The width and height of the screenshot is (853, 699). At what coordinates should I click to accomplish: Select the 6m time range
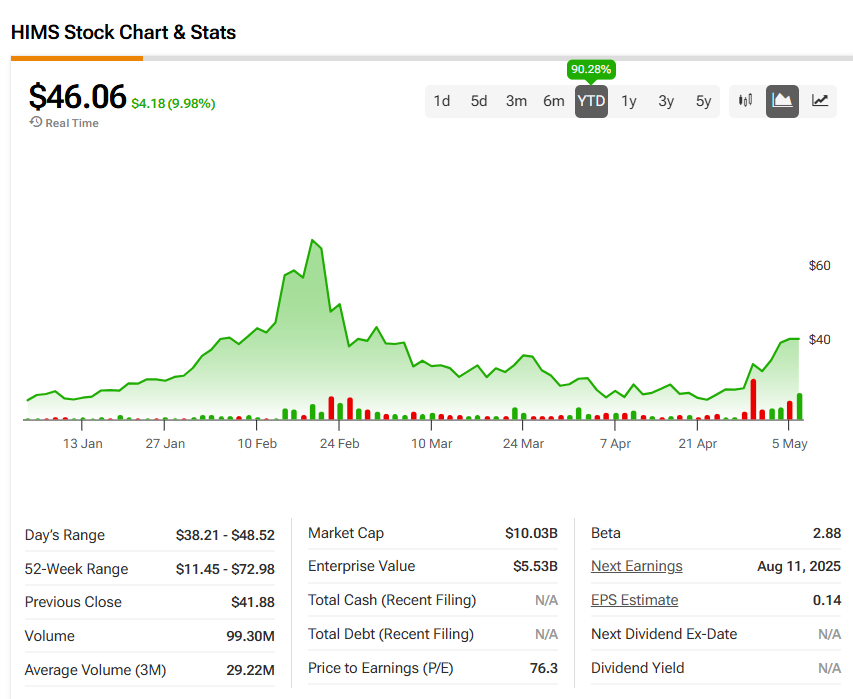pyautogui.click(x=554, y=101)
